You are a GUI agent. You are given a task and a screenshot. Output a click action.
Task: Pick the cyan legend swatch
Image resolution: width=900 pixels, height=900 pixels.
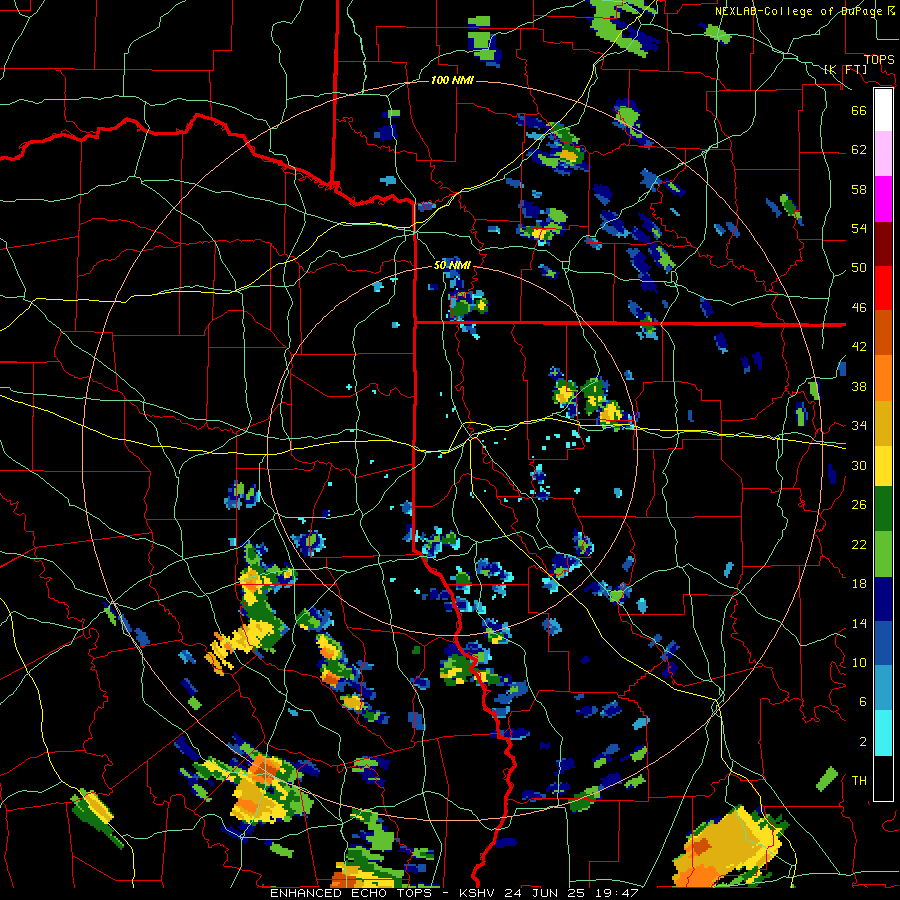click(883, 733)
